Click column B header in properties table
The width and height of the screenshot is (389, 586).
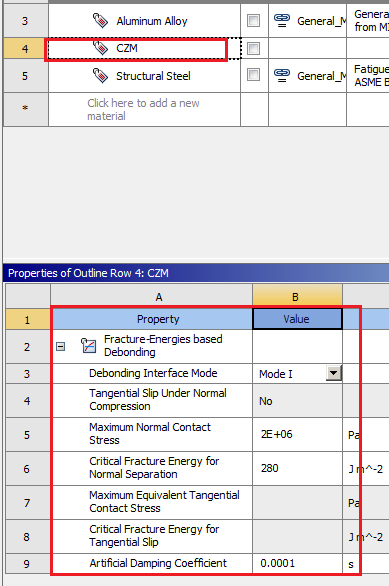297,297
